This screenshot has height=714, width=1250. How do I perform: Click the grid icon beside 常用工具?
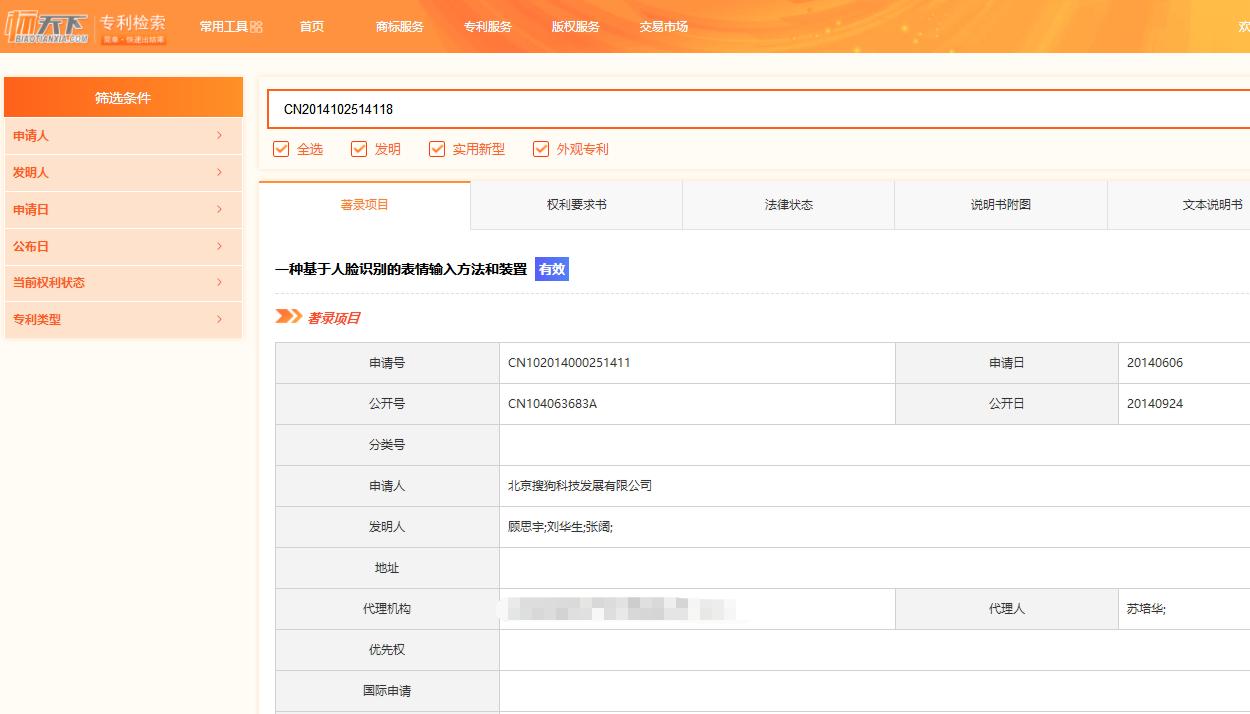pos(258,25)
